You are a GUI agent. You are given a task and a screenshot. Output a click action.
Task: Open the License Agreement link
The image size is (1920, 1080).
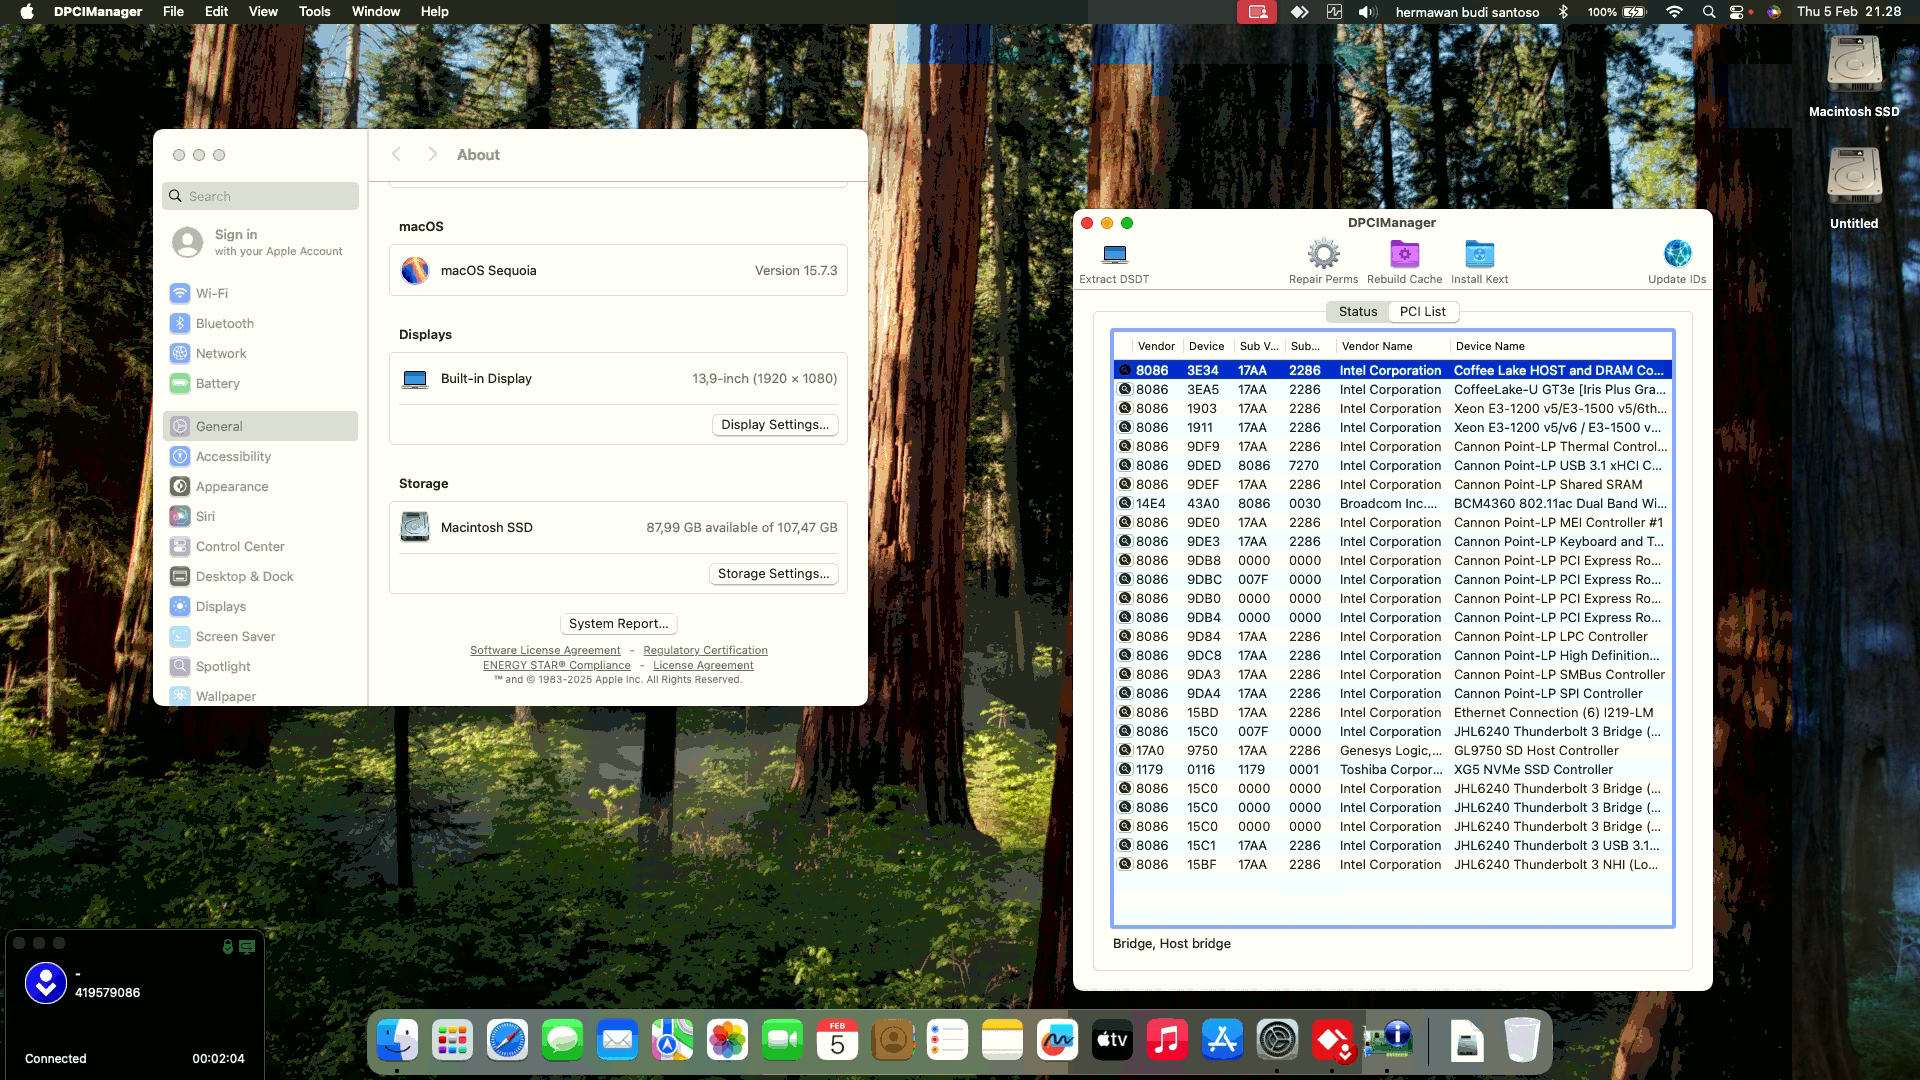[703, 666]
